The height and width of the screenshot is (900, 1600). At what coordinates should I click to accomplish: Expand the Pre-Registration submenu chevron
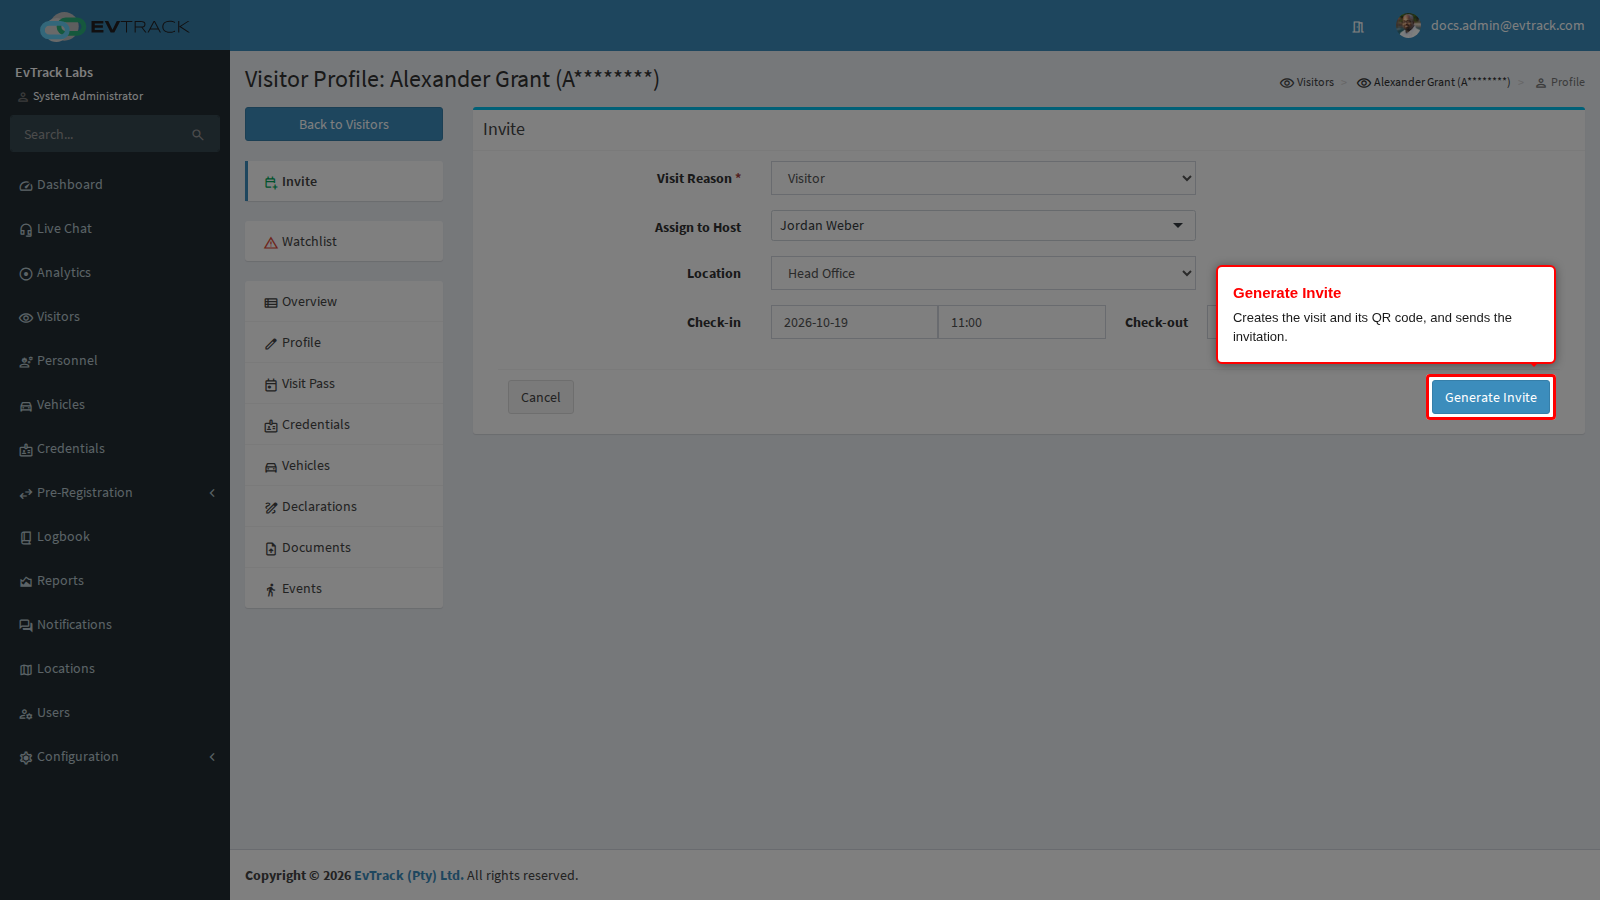(212, 493)
